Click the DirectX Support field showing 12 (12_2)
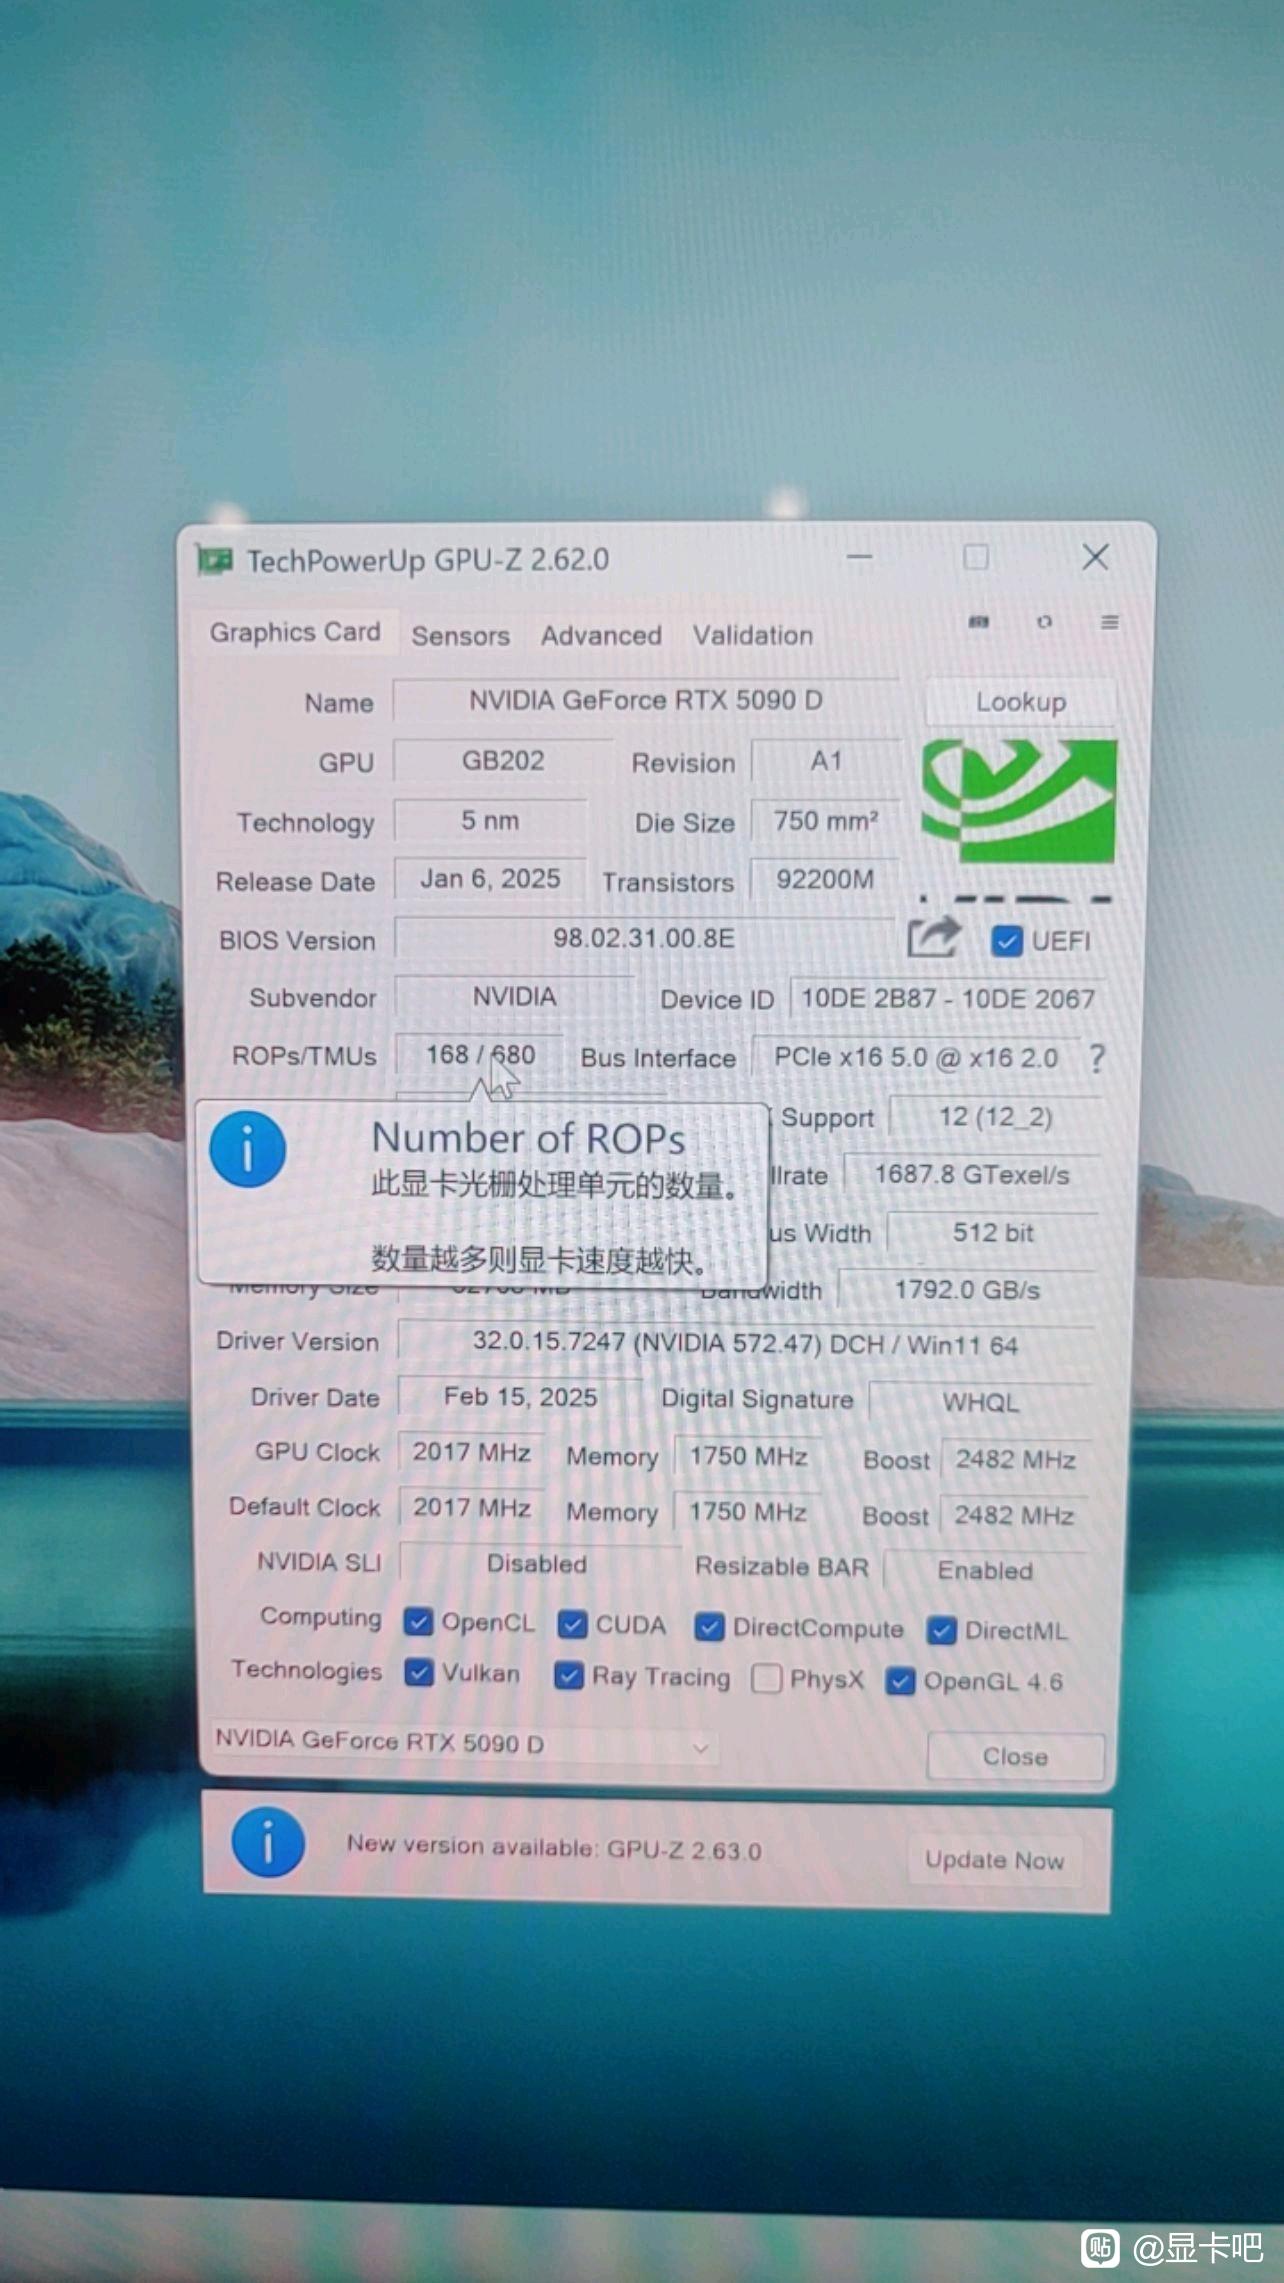The width and height of the screenshot is (1284, 2283). point(996,1117)
